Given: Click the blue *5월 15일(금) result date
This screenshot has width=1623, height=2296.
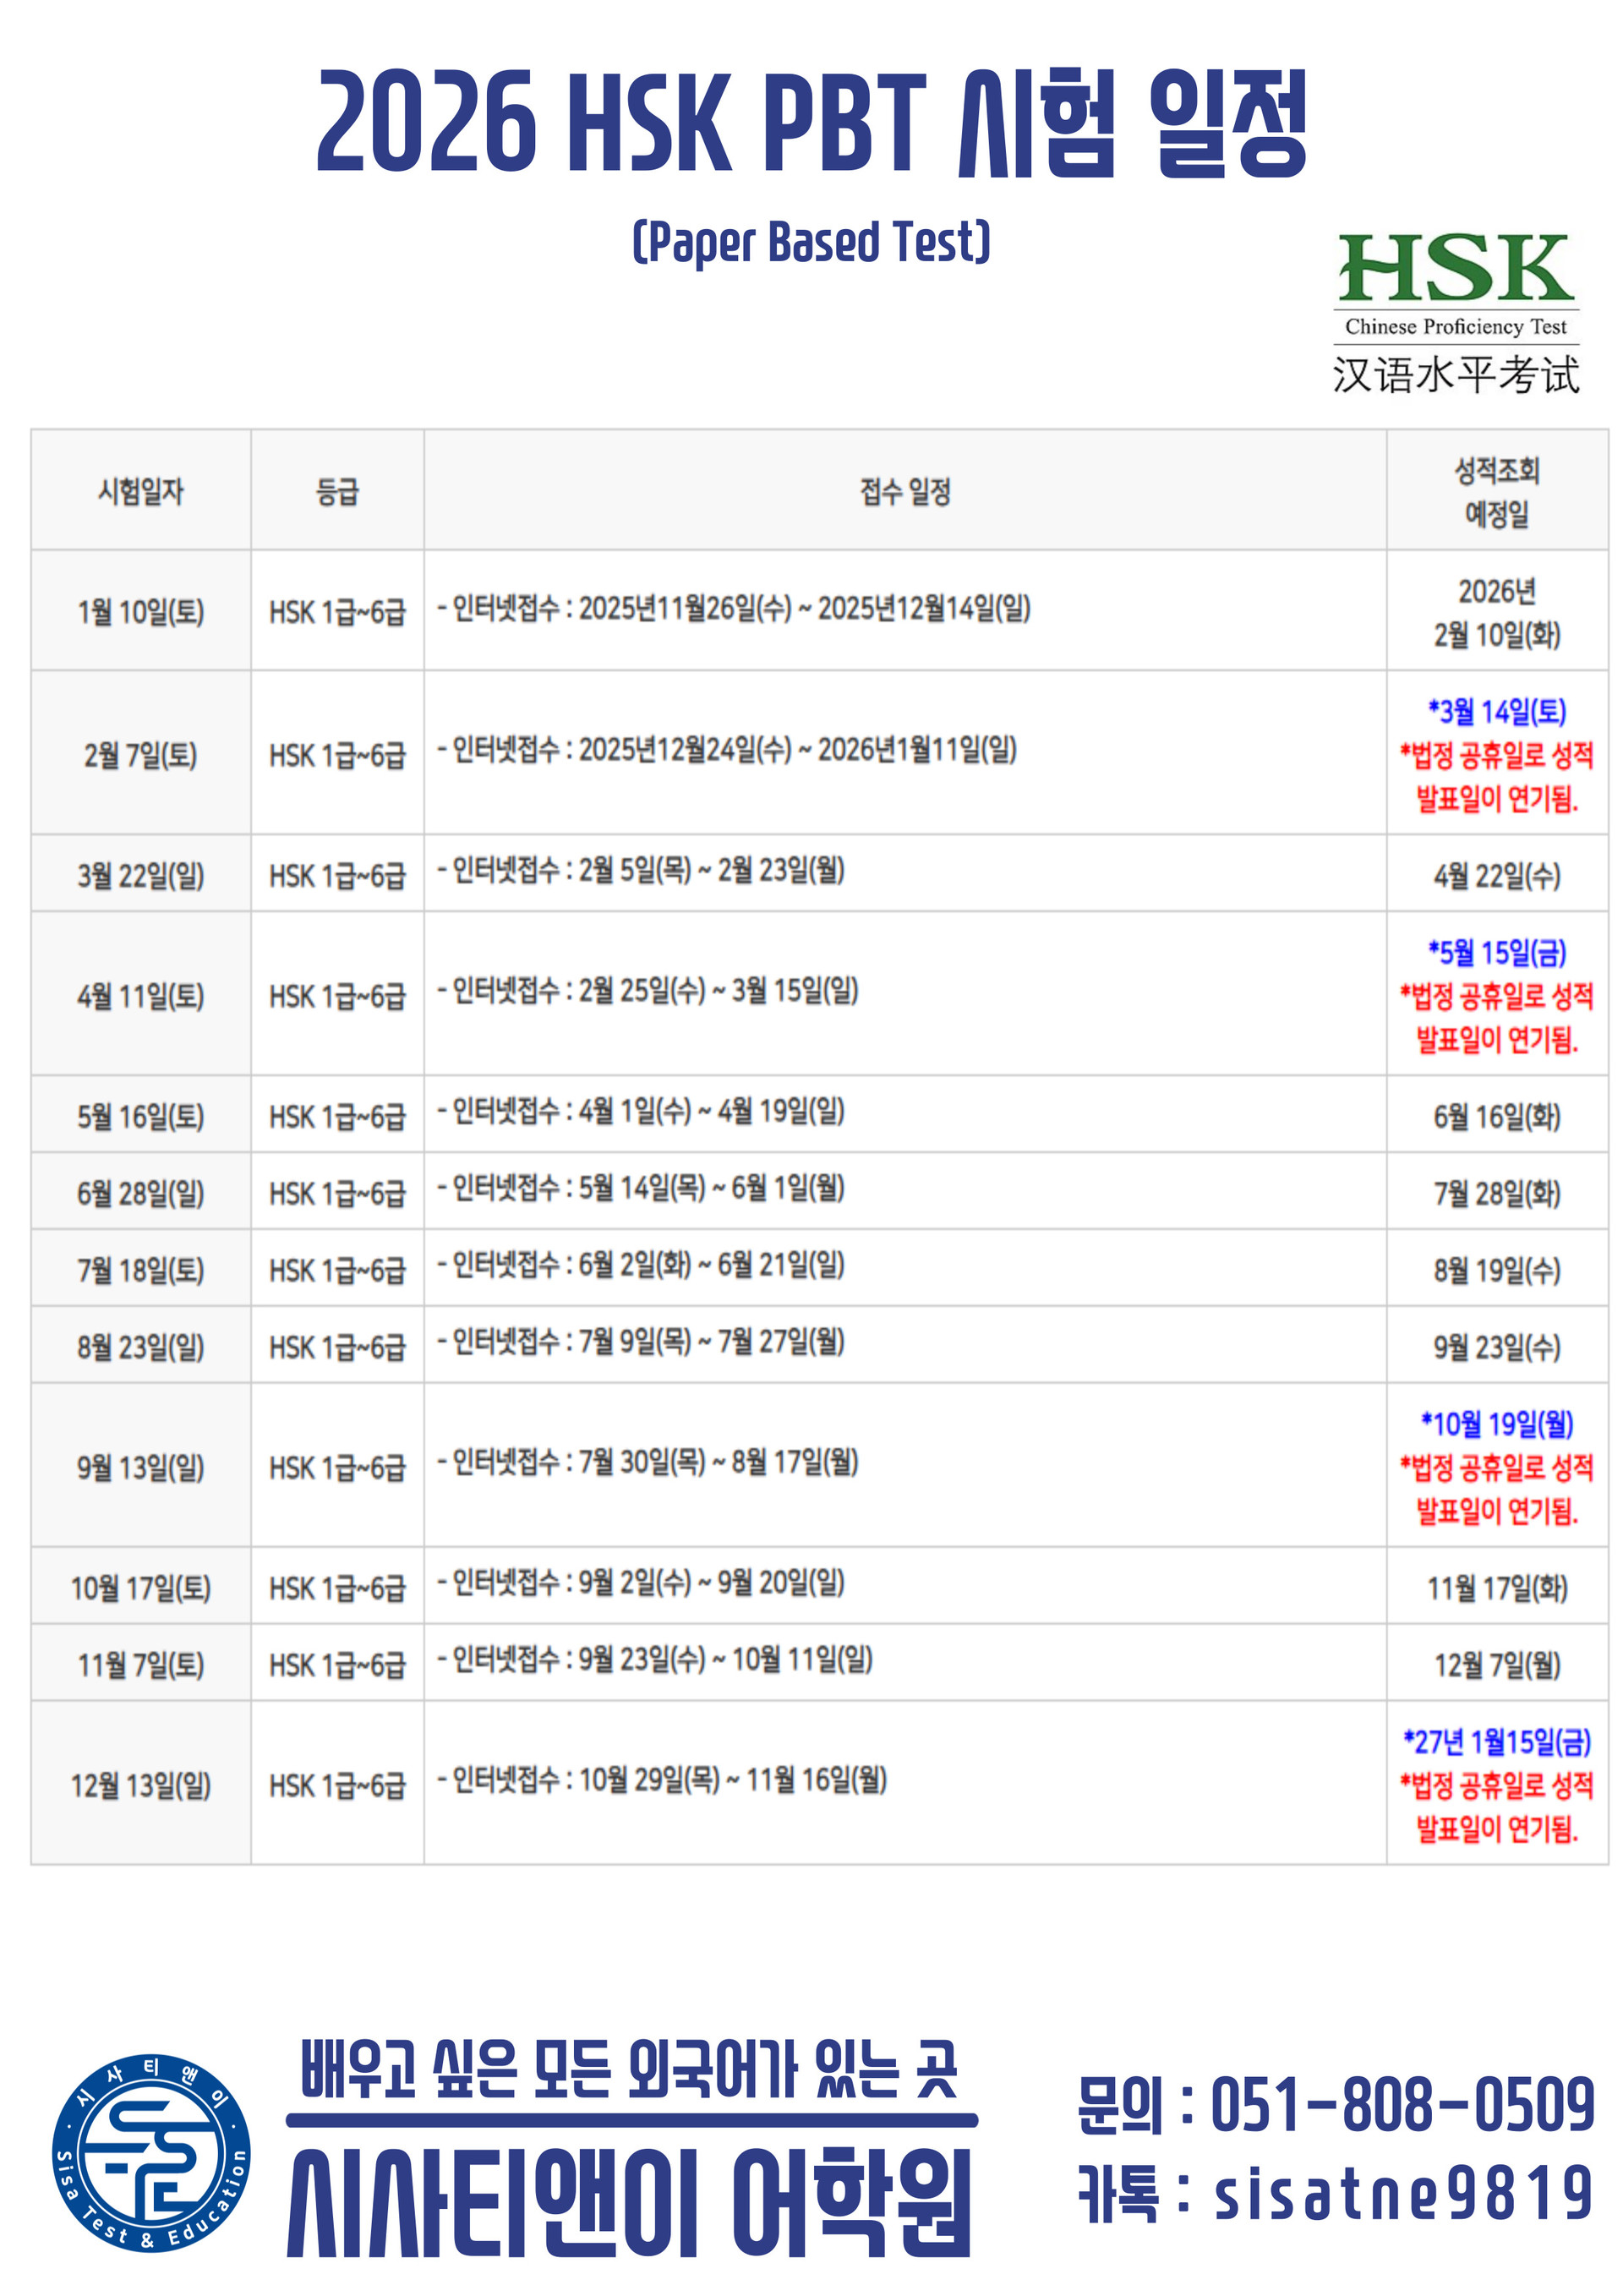Looking at the screenshot, I should click(x=1496, y=952).
